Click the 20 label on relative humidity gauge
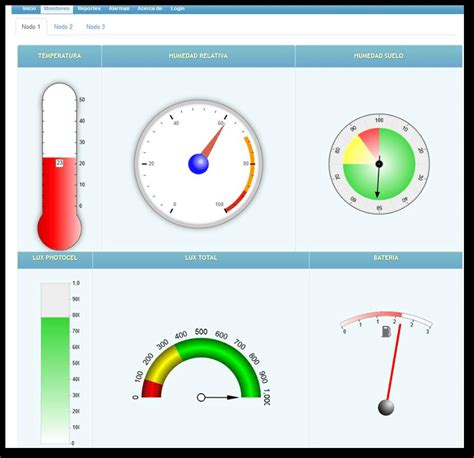This screenshot has height=458, width=474. tap(151, 164)
